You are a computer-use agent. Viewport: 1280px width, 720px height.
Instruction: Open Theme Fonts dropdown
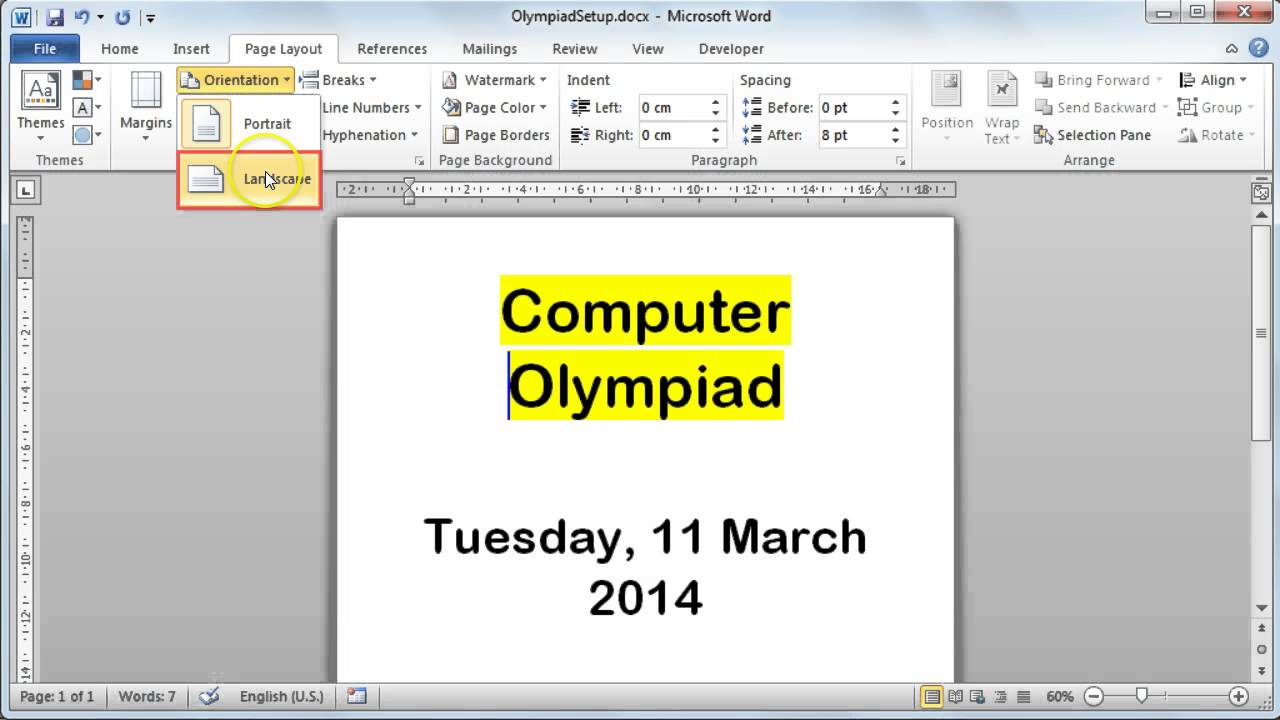pyautogui.click(x=87, y=107)
